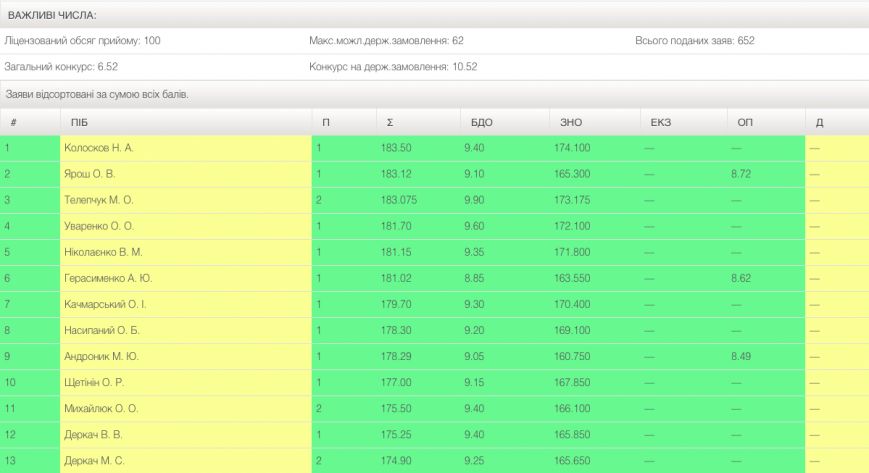
Task: Sort by the Σ column header
Action: [x=389, y=122]
